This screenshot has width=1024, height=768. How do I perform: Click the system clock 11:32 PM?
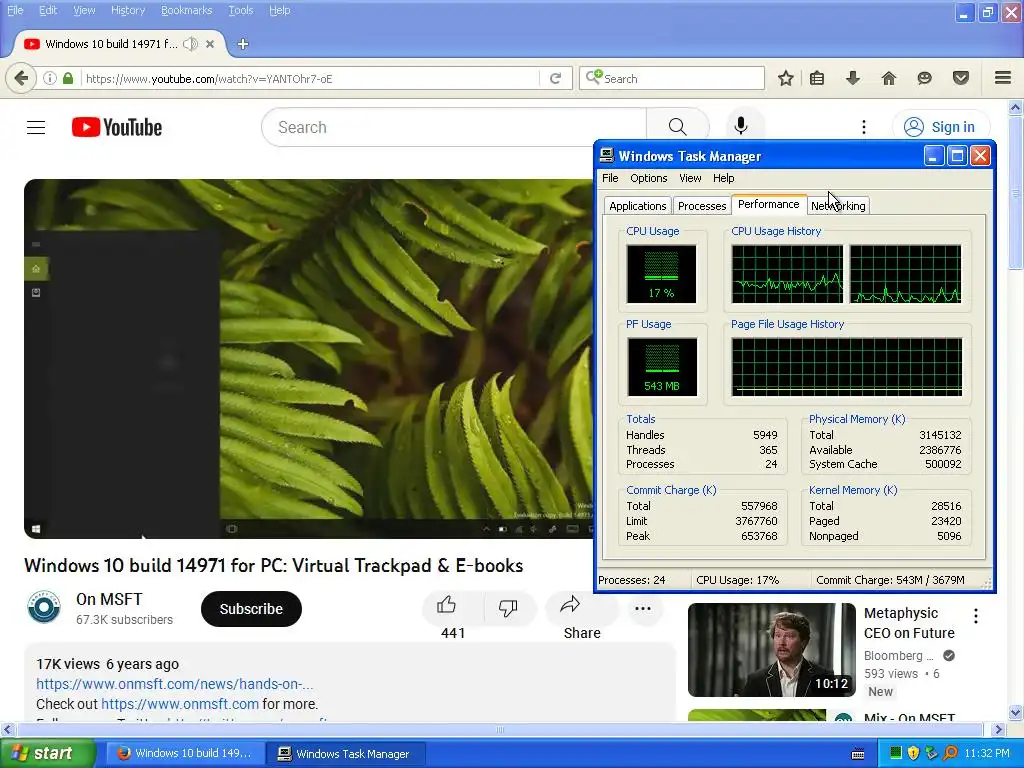pyautogui.click(x=987, y=753)
